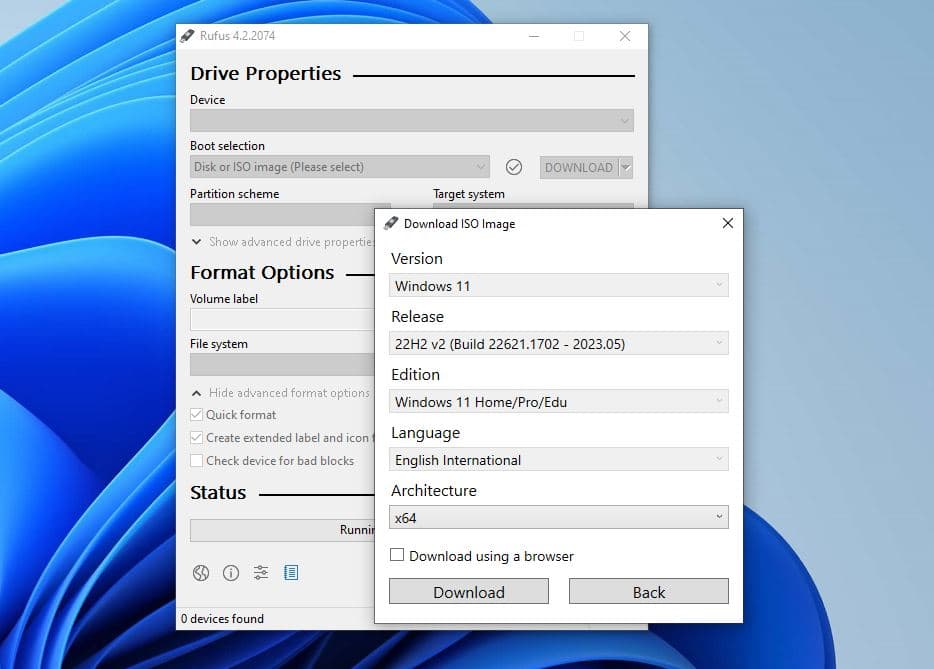Click the Back button
Image resolution: width=934 pixels, height=669 pixels.
pyautogui.click(x=648, y=592)
